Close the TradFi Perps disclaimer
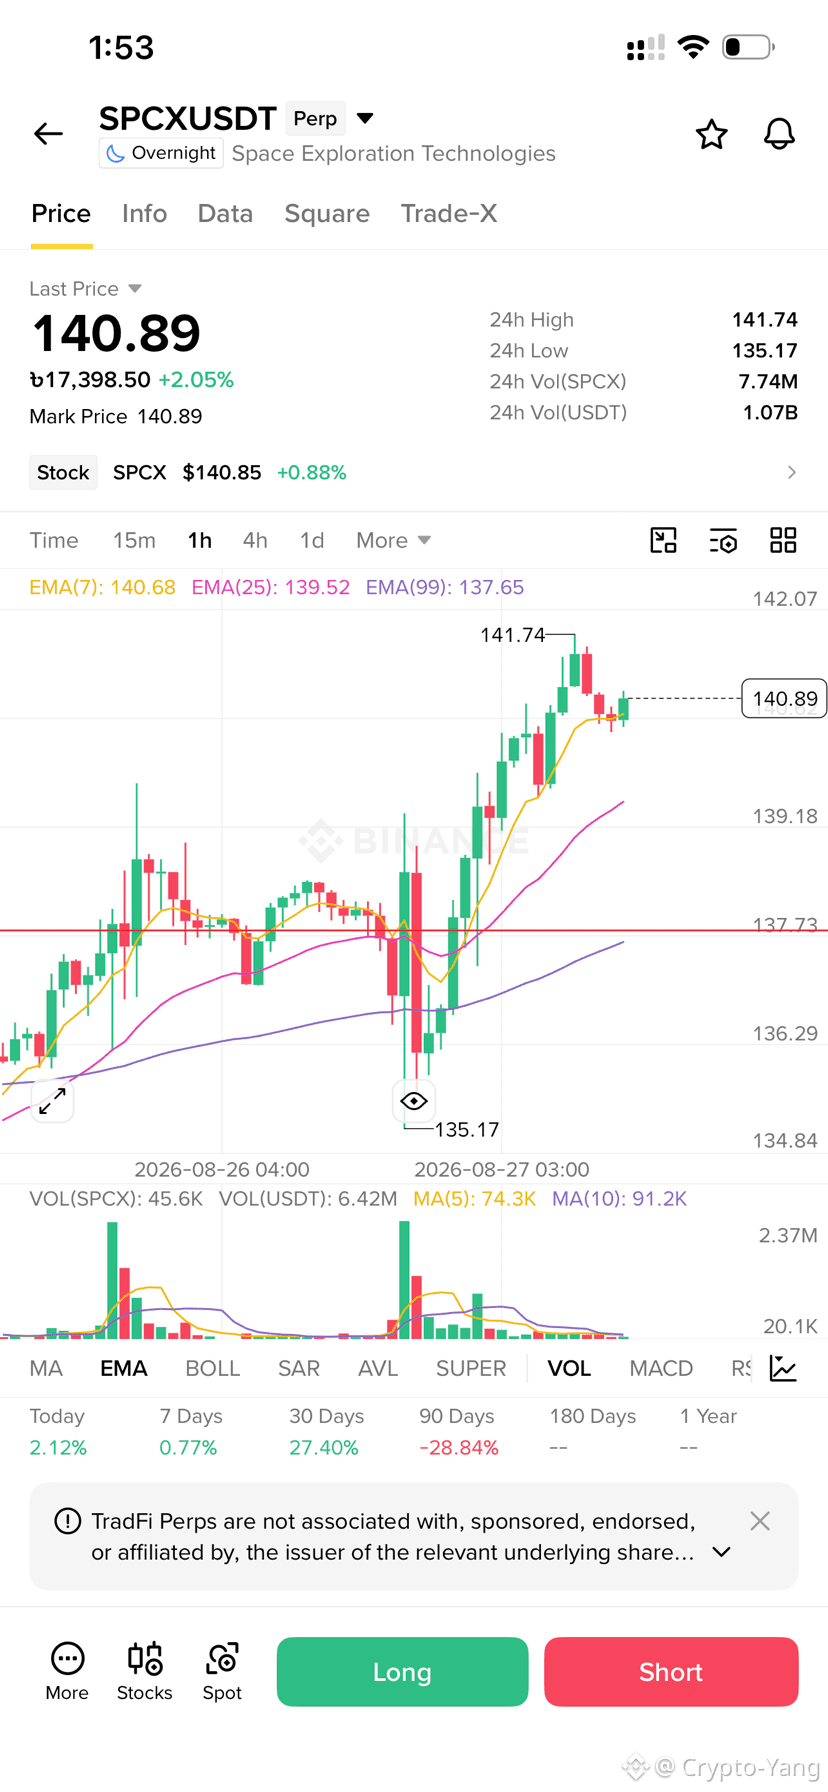Image resolution: width=828 pixels, height=1792 pixels. 760,1521
